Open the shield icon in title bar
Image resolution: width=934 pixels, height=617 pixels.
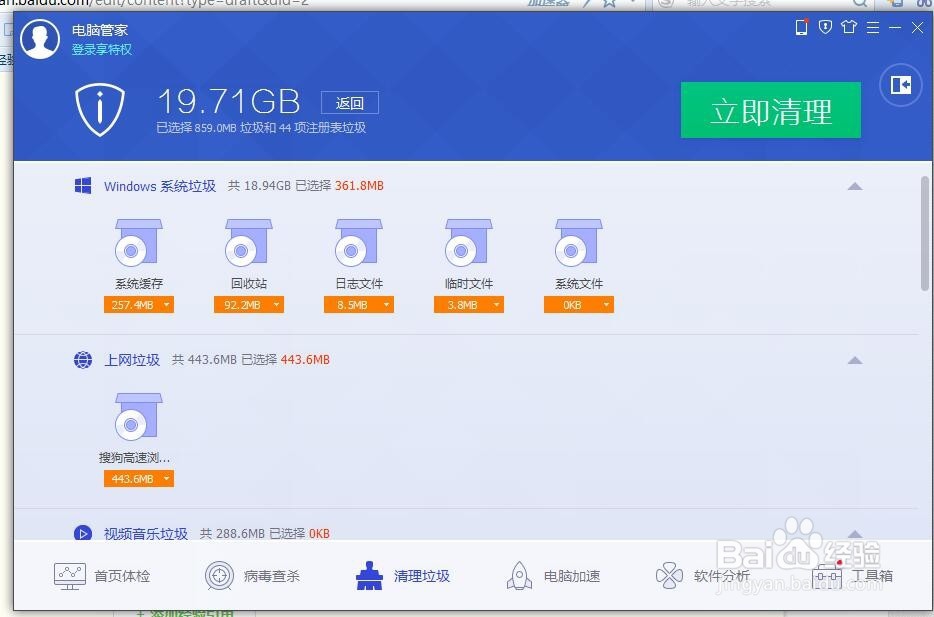825,27
